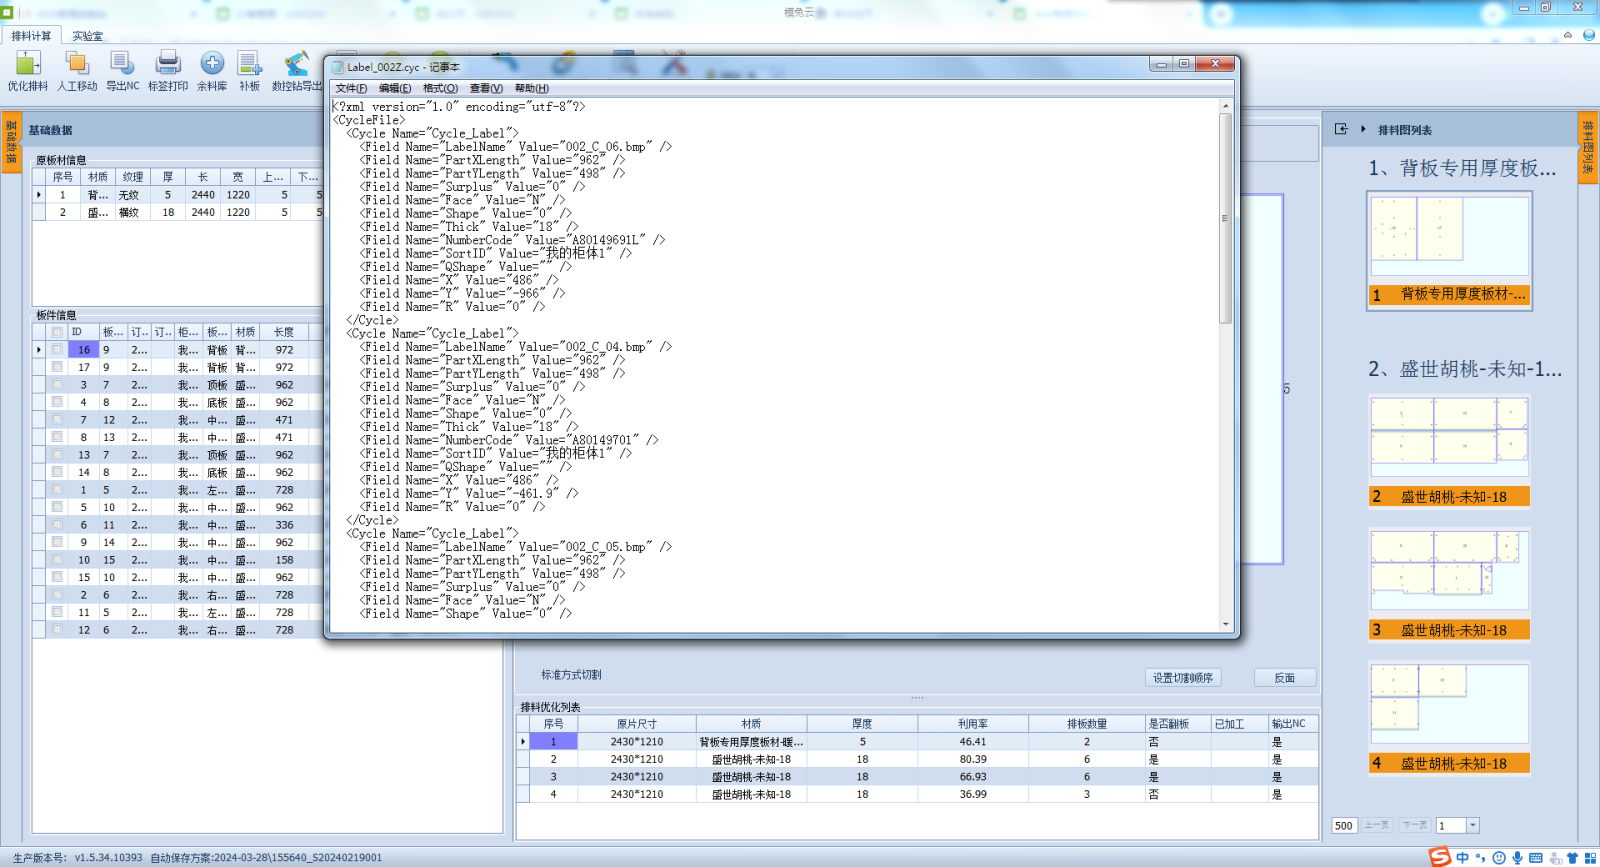Viewport: 1600px width, 867px height.
Task: Toggle Chinese input mode 中 icon
Action: point(1463,858)
